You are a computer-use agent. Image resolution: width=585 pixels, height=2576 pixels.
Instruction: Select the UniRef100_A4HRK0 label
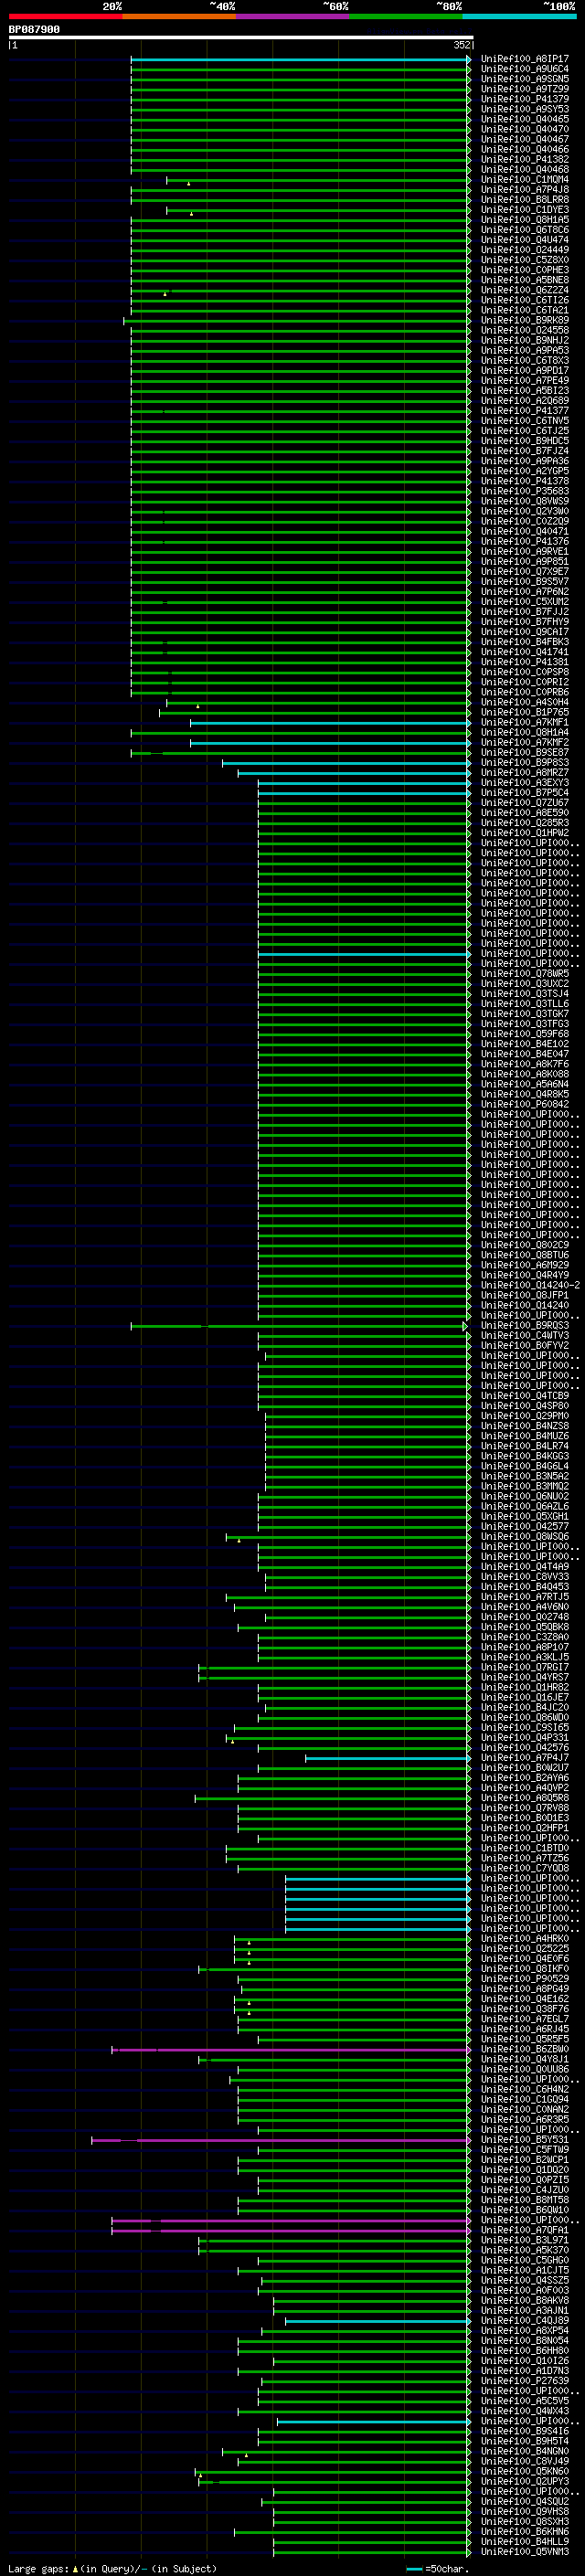(x=524, y=1938)
